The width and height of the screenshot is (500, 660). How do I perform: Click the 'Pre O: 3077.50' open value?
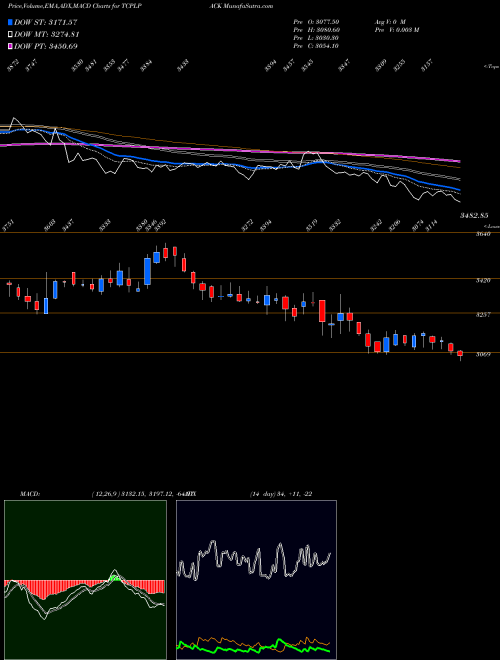pos(316,22)
